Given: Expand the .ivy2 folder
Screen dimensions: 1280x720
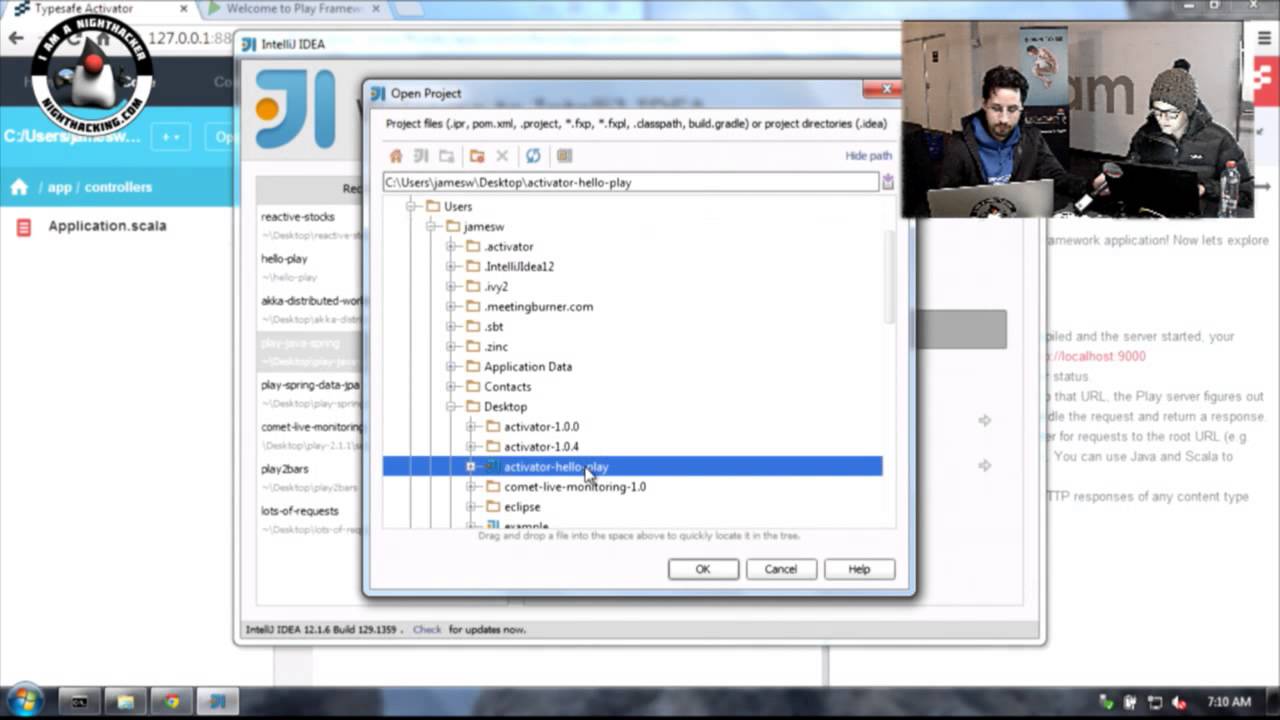Looking at the screenshot, I should 451,287.
